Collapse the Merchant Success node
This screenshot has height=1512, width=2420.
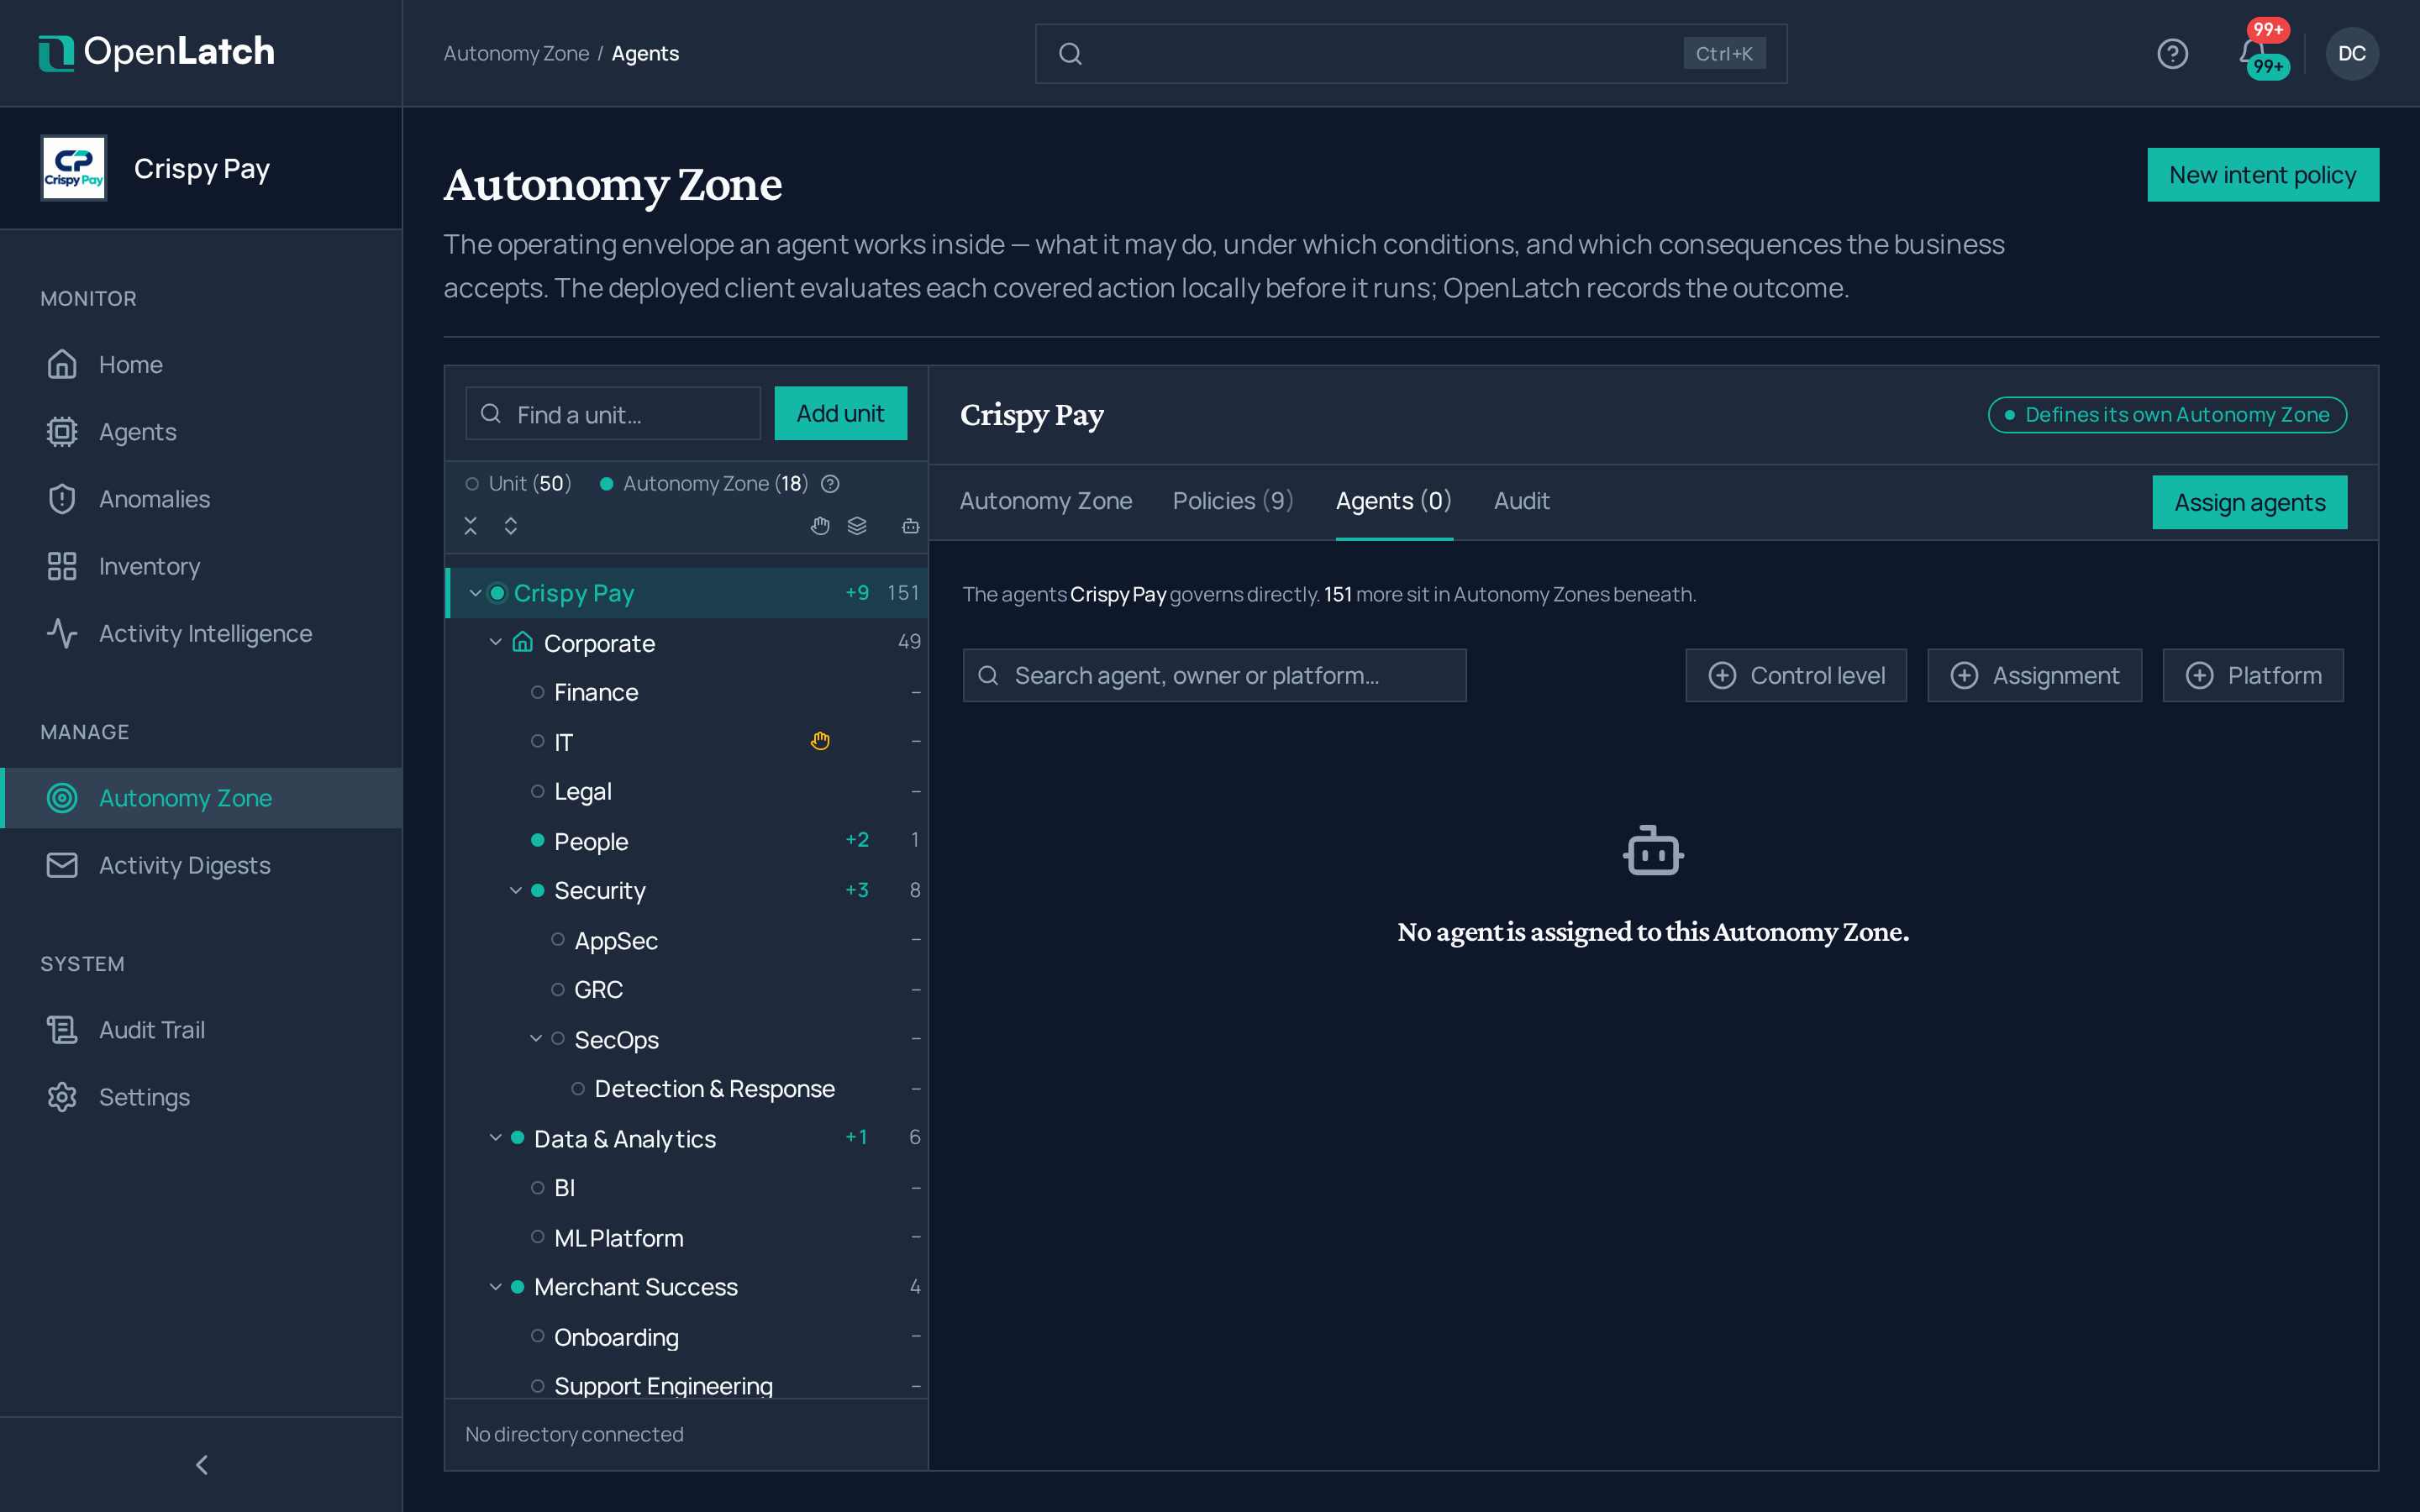(x=495, y=1287)
